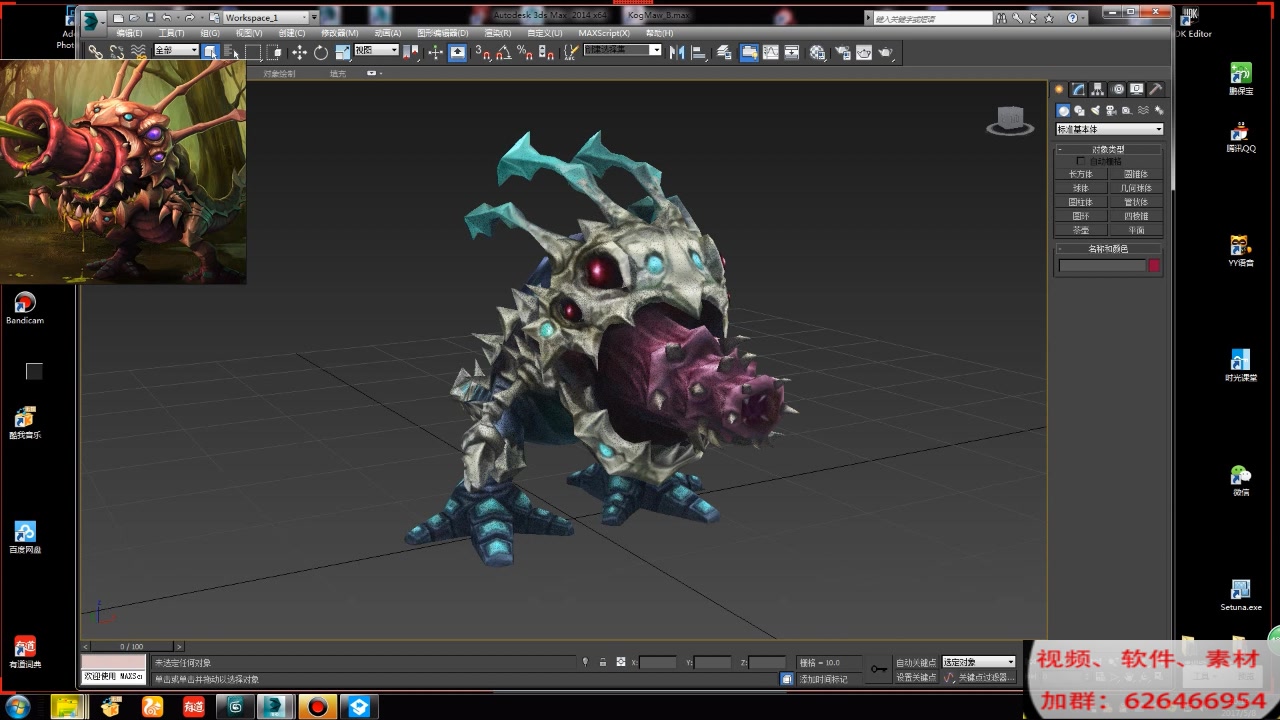Click the object name input field

click(x=1102, y=265)
